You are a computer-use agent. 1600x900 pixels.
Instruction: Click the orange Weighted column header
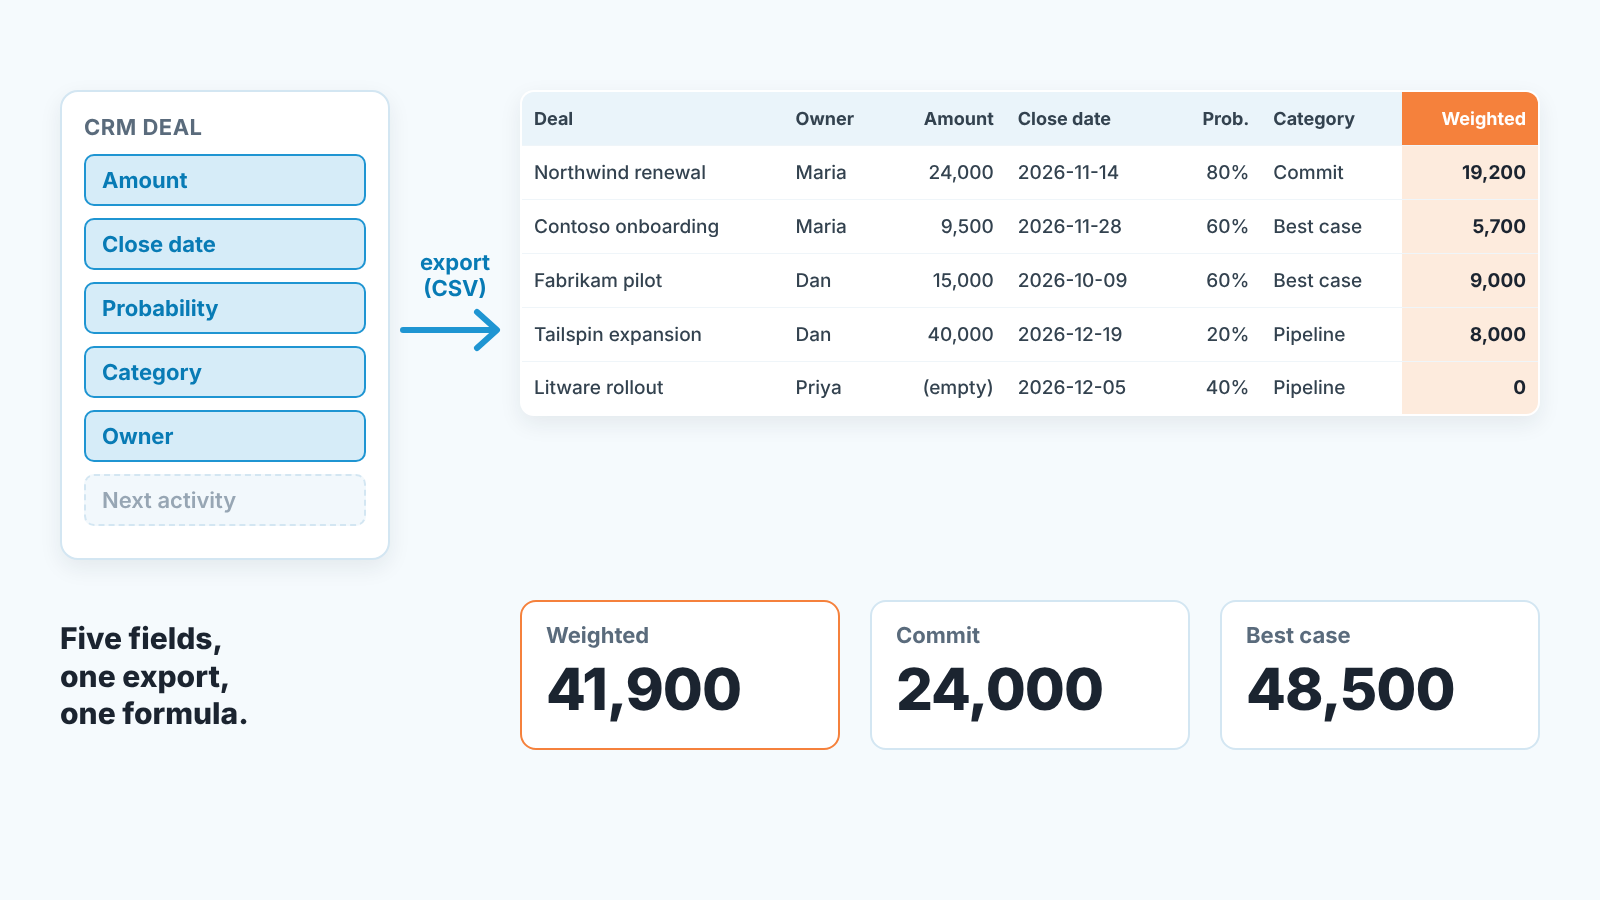[x=1470, y=119]
